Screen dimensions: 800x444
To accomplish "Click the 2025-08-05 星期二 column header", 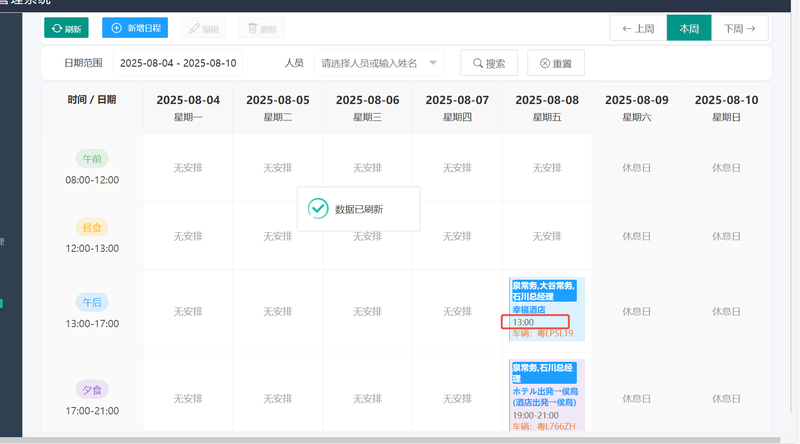I will [x=278, y=108].
